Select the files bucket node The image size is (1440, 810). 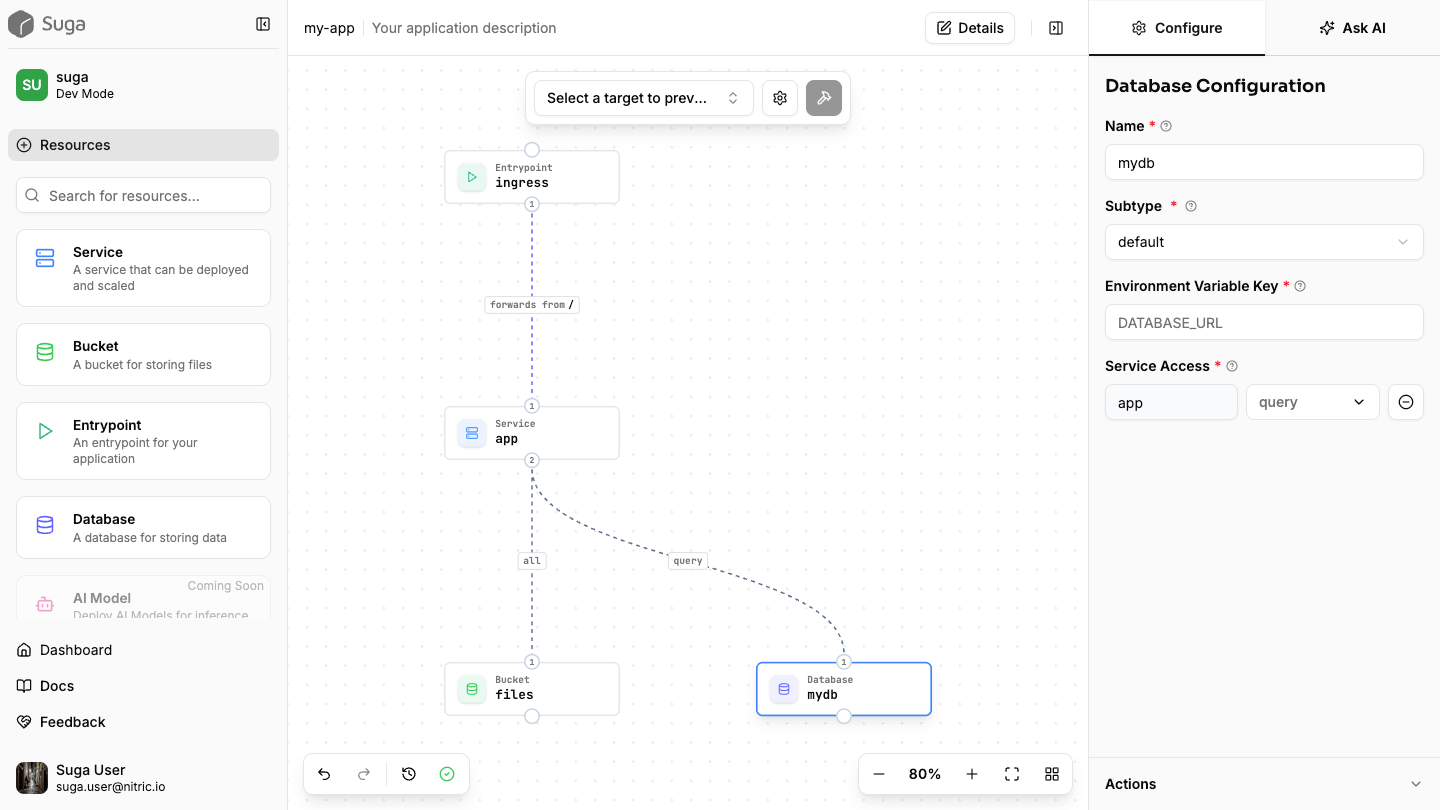pyautogui.click(x=532, y=689)
